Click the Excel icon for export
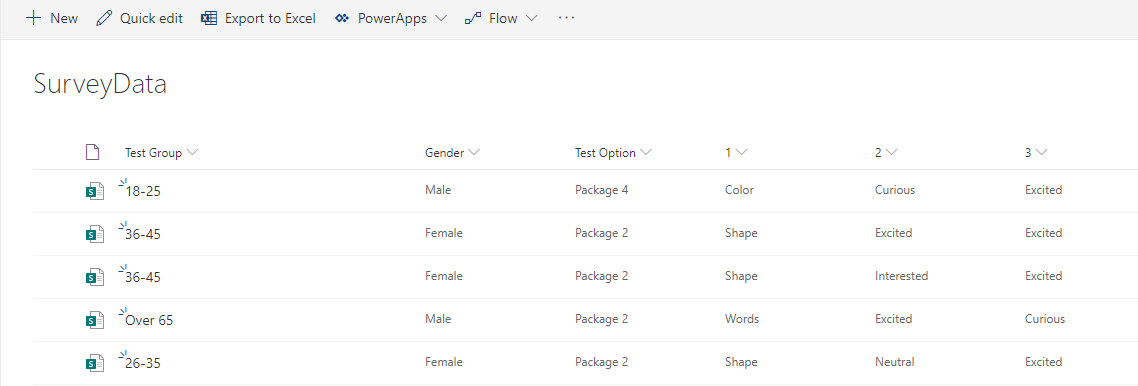 tap(209, 19)
